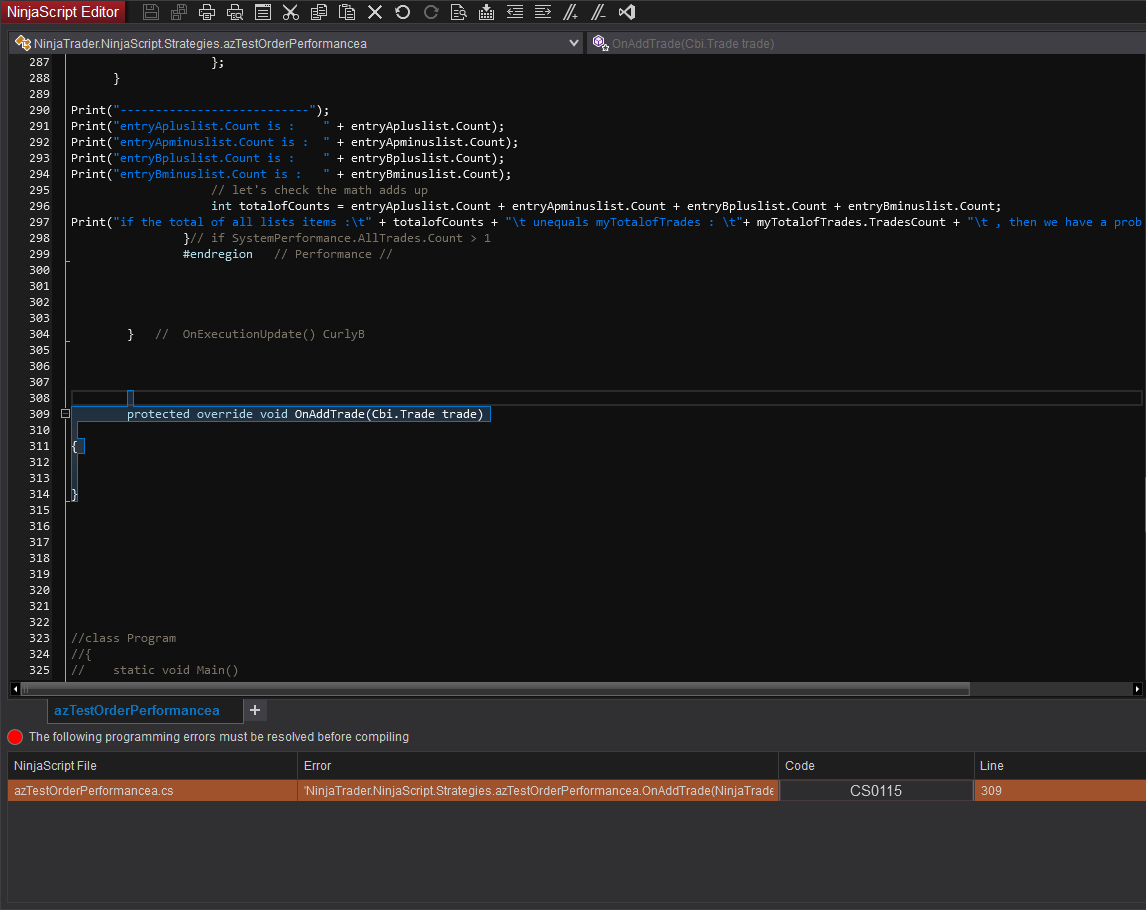Viewport: 1146px width, 910px height.
Task: Open the OnAddTrade member dropdown
Action: [865, 43]
